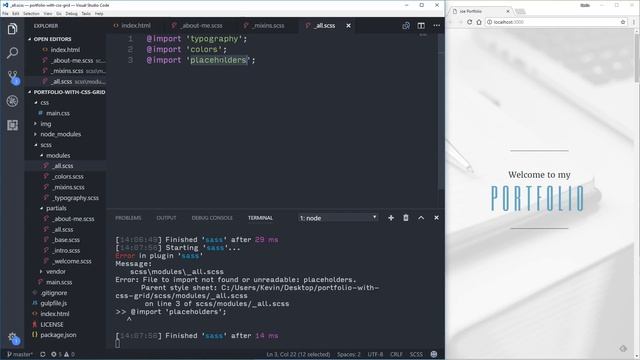This screenshot has width=640, height=360.
Task: Open the editor More Actions ellipsis
Action: pyautogui.click(x=436, y=26)
